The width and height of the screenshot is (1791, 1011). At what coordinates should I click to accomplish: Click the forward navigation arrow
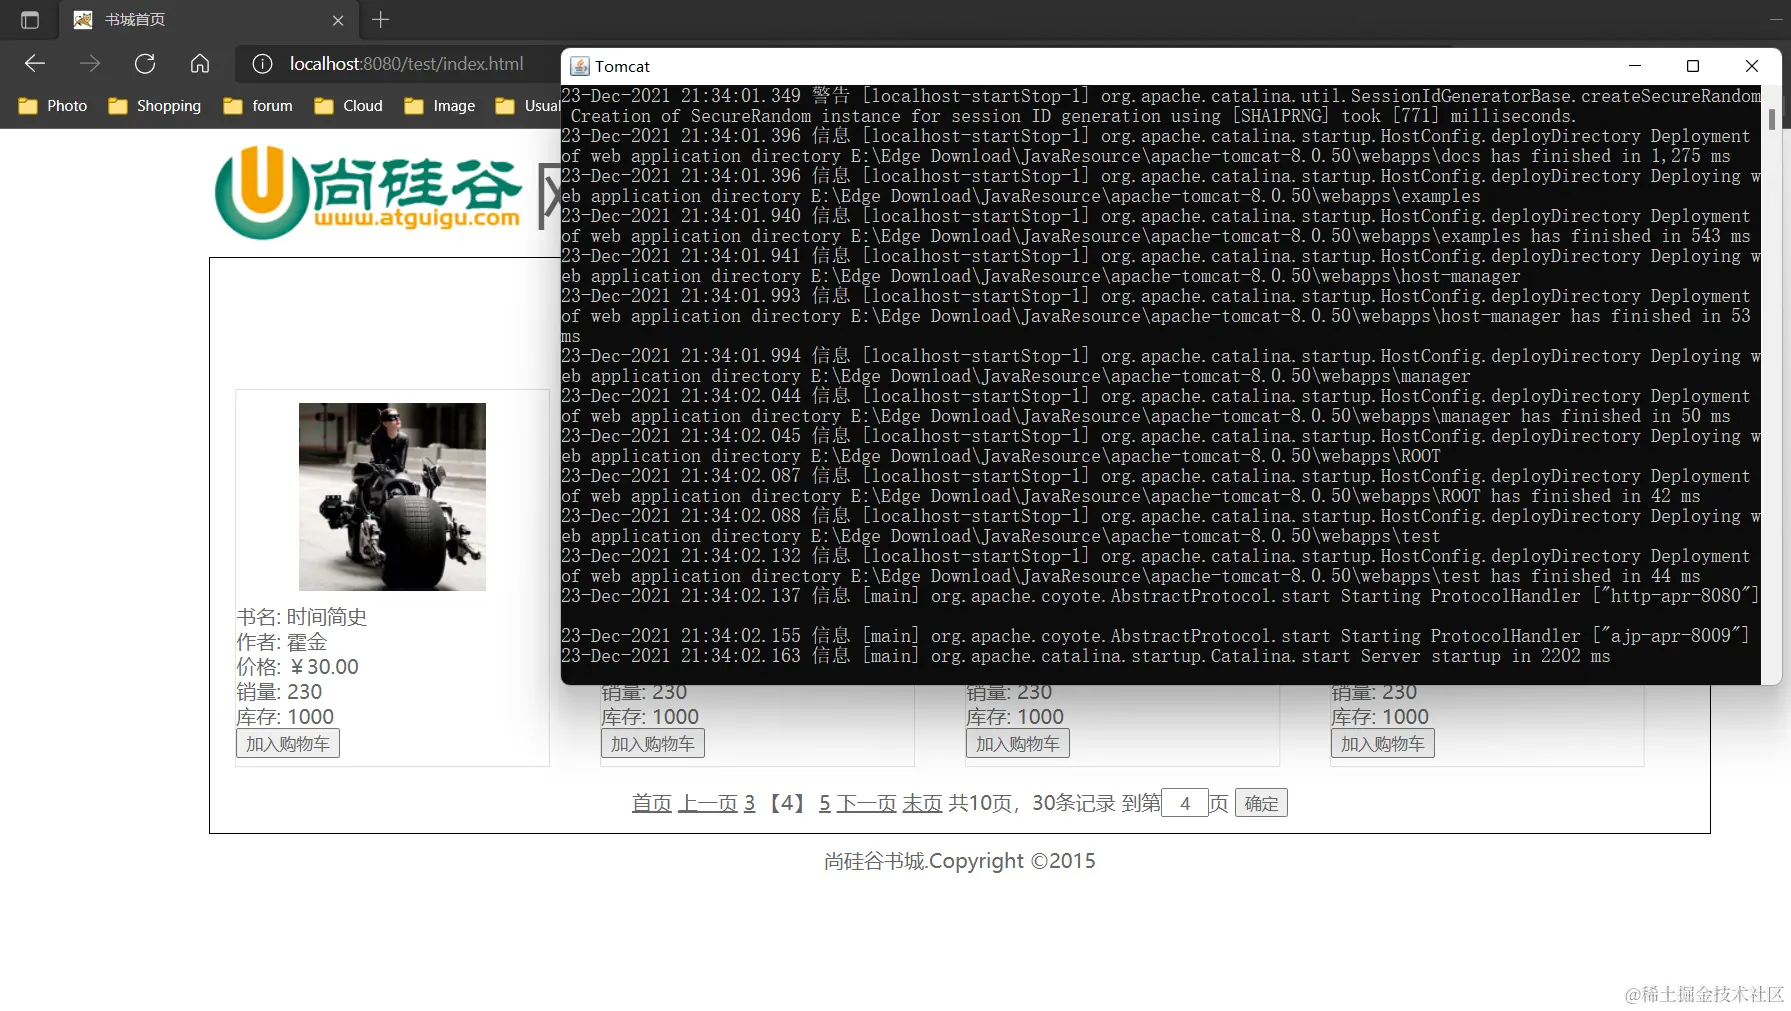click(x=89, y=64)
